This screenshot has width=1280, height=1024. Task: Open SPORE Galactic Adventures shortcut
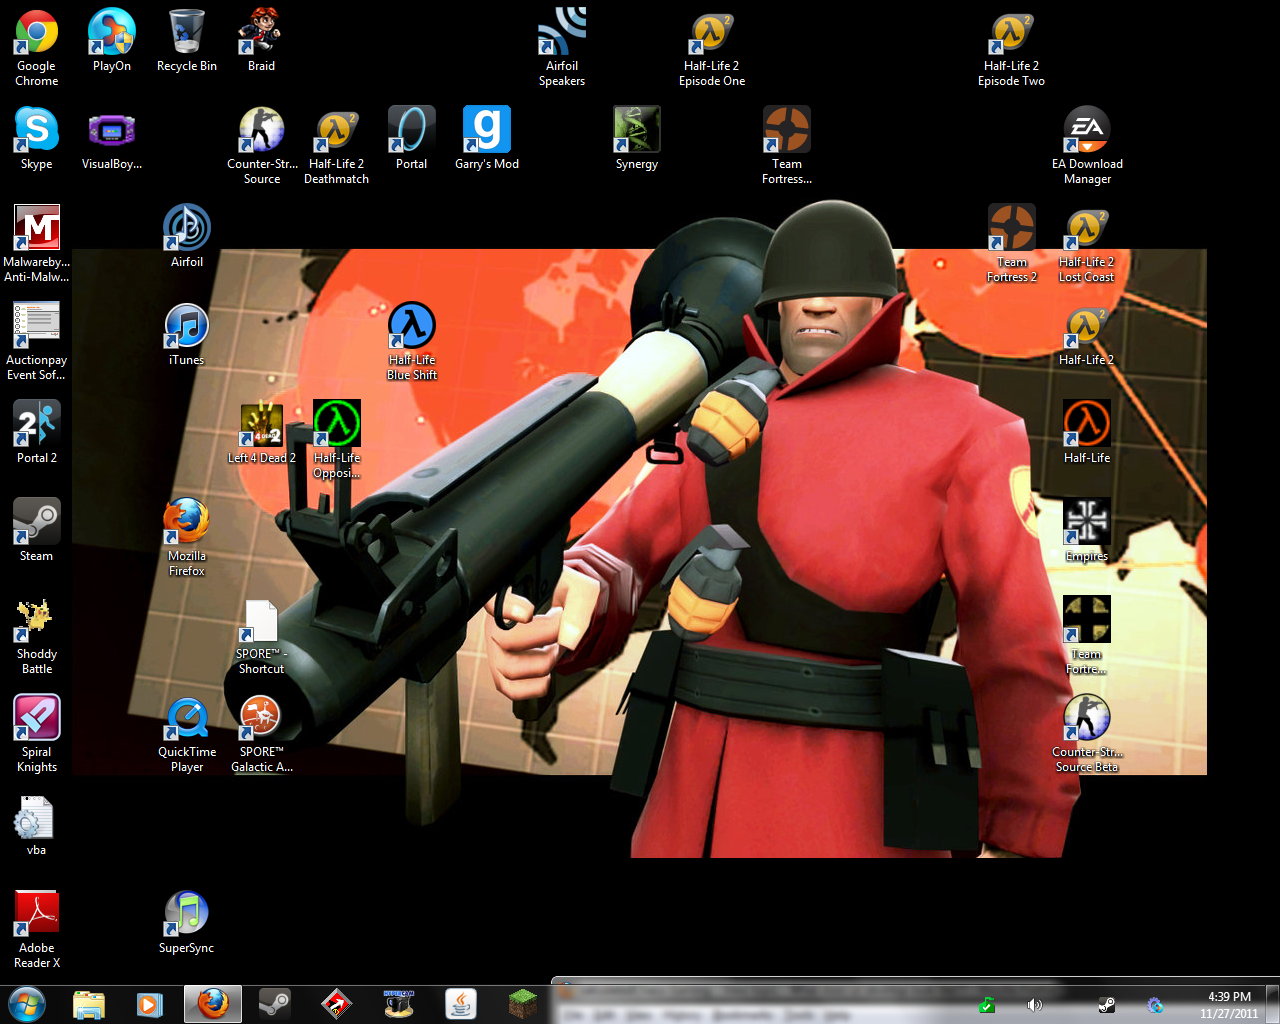coord(261,718)
